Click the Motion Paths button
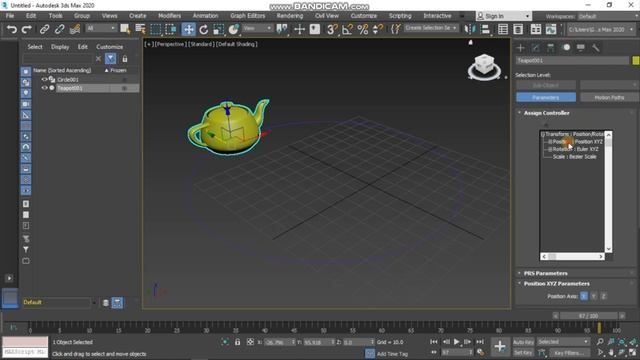The image size is (640, 360). (x=609, y=97)
